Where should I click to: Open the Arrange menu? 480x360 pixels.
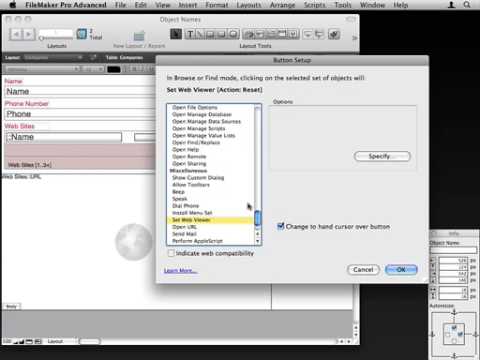282,5
